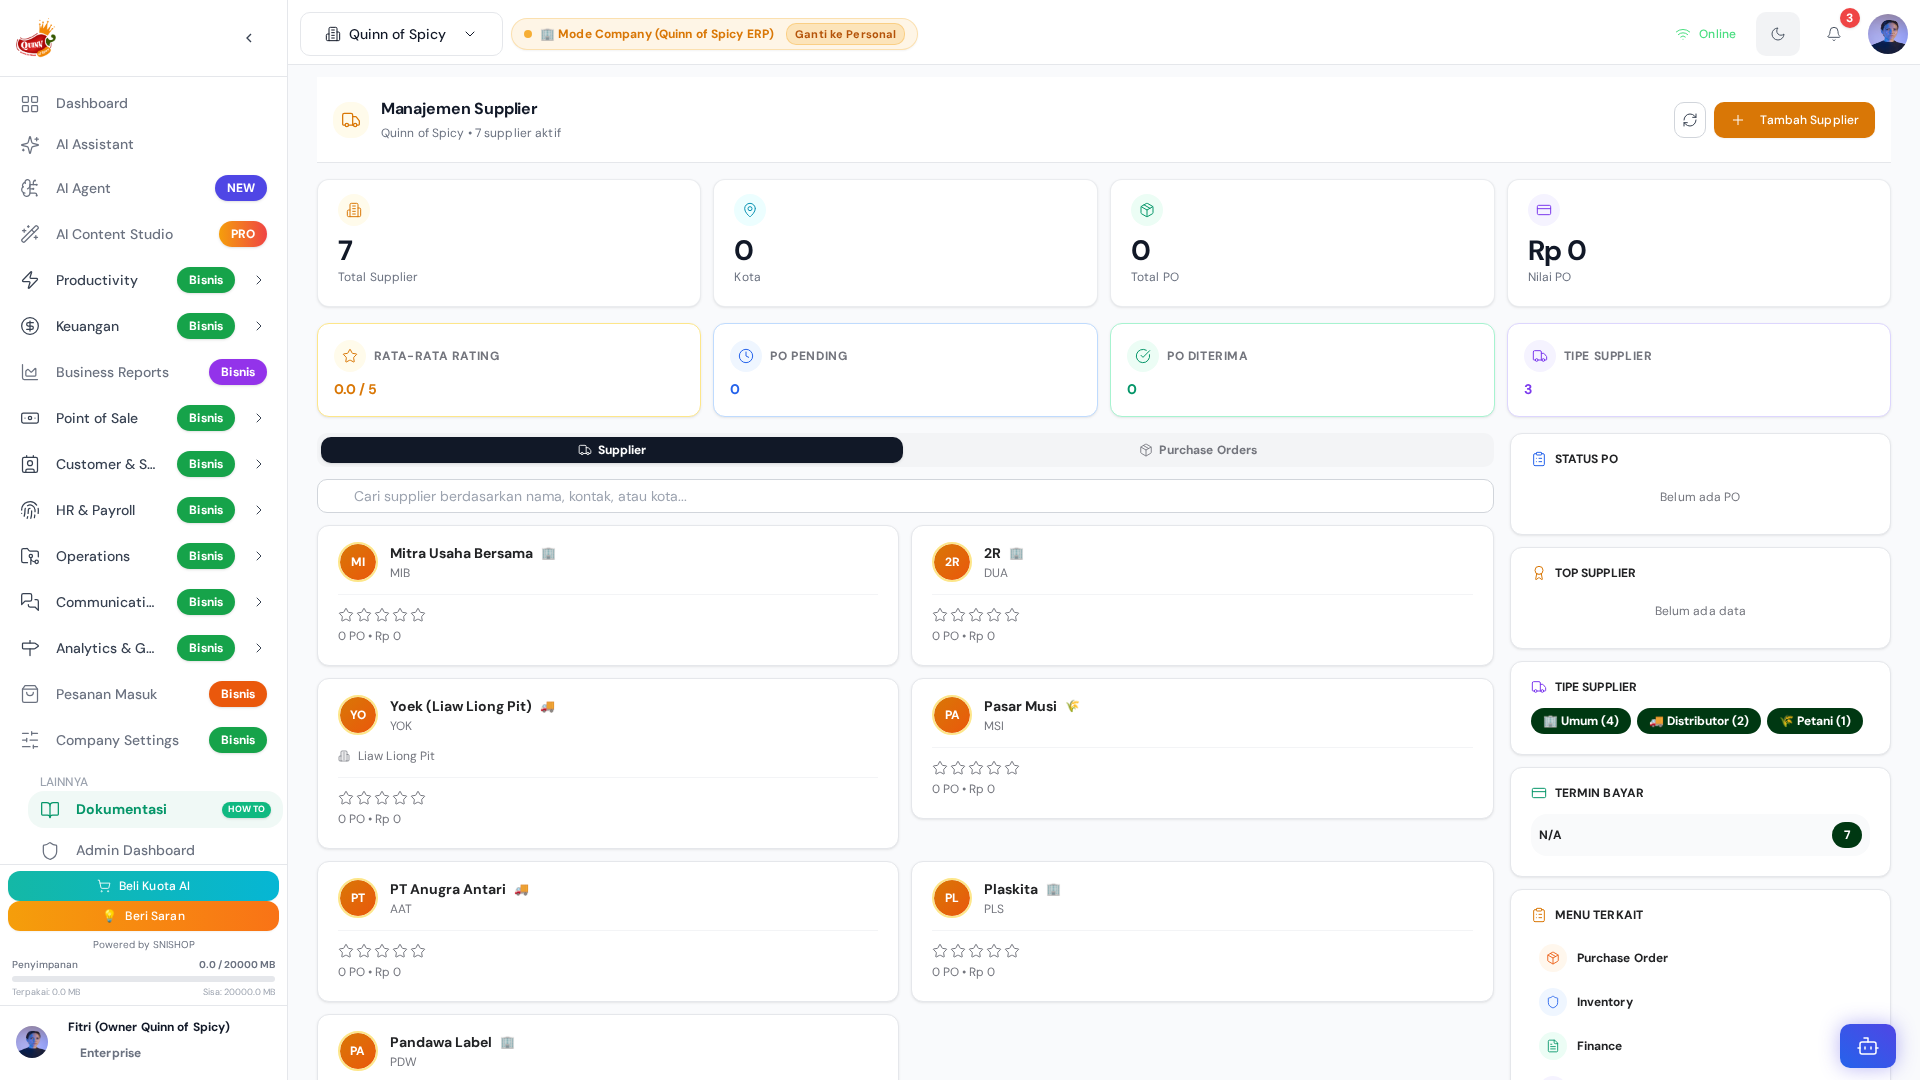The width and height of the screenshot is (1920, 1080).
Task: Open AI Assistant in the sidebar
Action: pyautogui.click(x=143, y=145)
